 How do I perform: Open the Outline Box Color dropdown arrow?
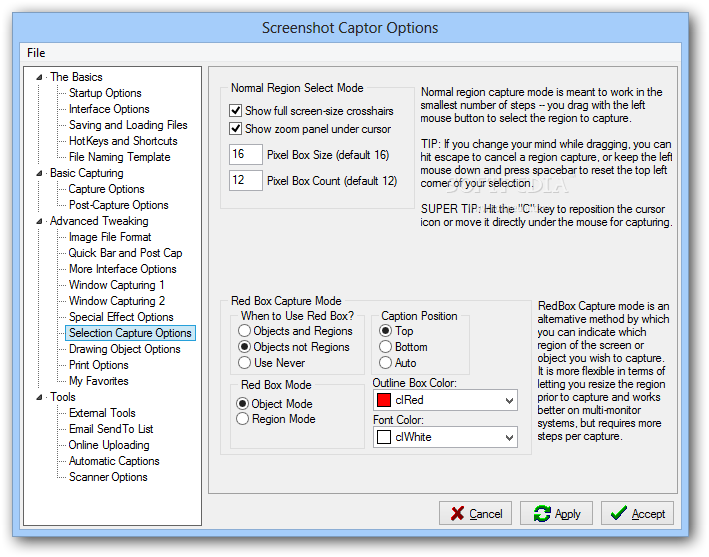(x=509, y=401)
